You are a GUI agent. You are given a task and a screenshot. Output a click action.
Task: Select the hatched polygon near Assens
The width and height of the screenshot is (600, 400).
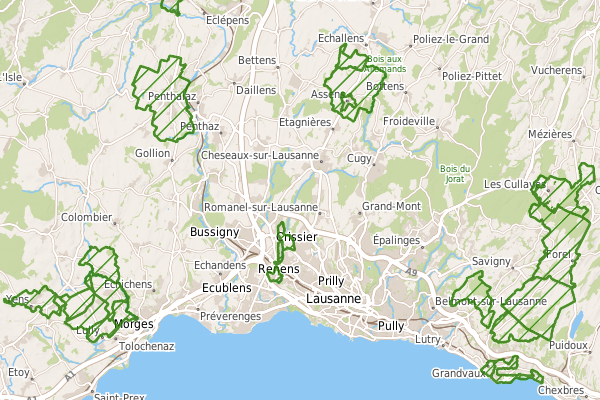coord(354,82)
